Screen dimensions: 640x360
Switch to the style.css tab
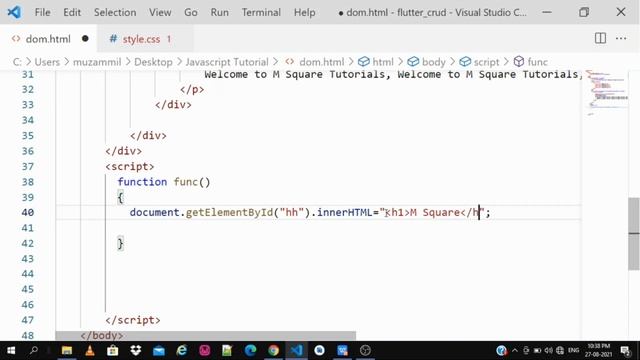point(141,39)
